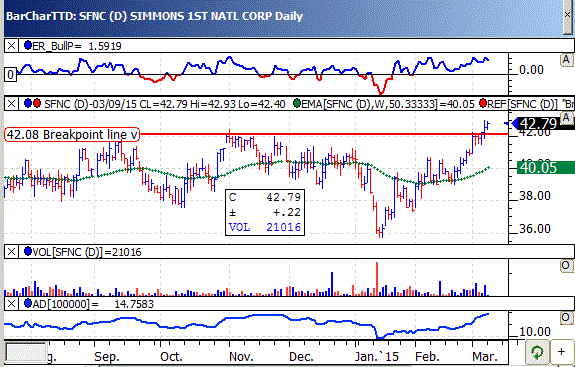Click the blue SFNC series dot
The height and width of the screenshot is (367, 575).
pyautogui.click(x=28, y=103)
